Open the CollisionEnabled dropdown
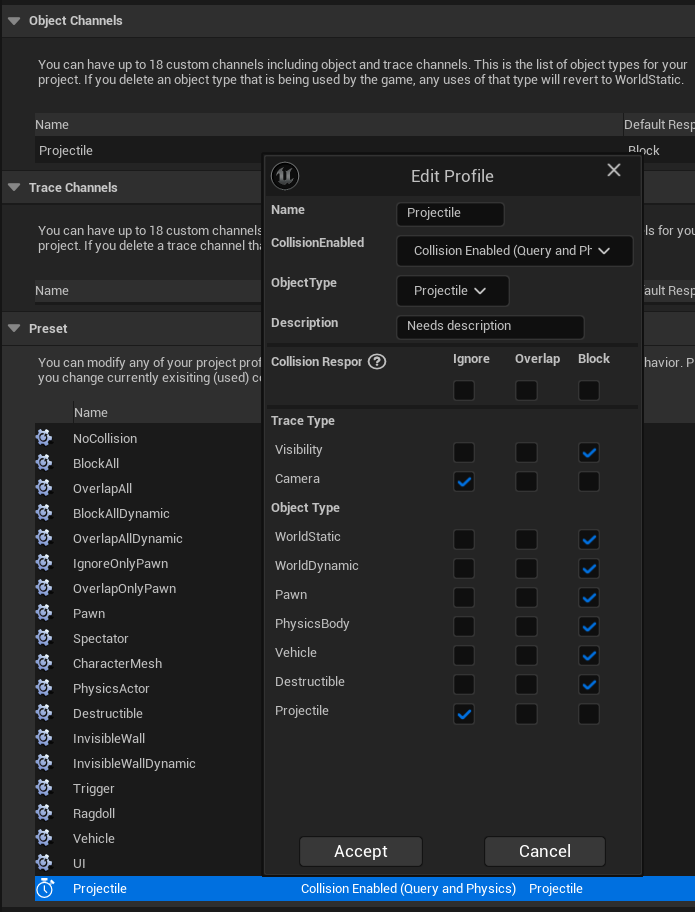The image size is (695, 912). (x=514, y=251)
